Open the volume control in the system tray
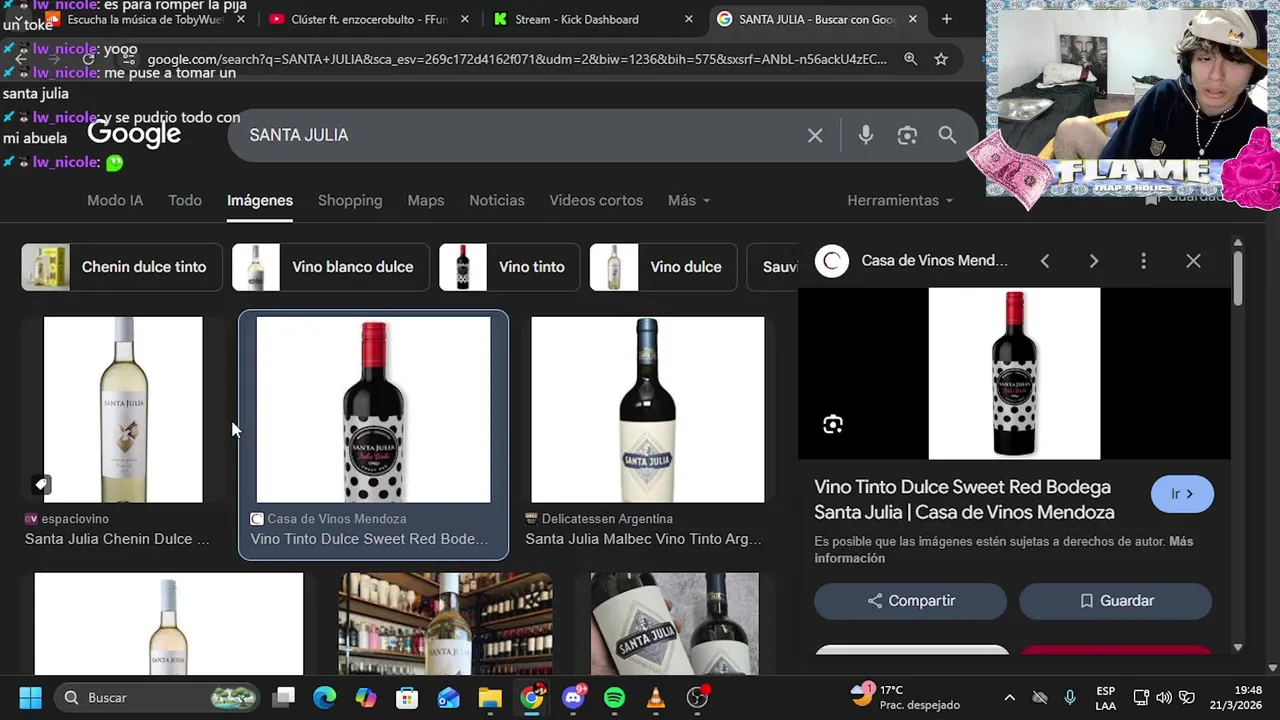The height and width of the screenshot is (720, 1280). pyautogui.click(x=1164, y=697)
